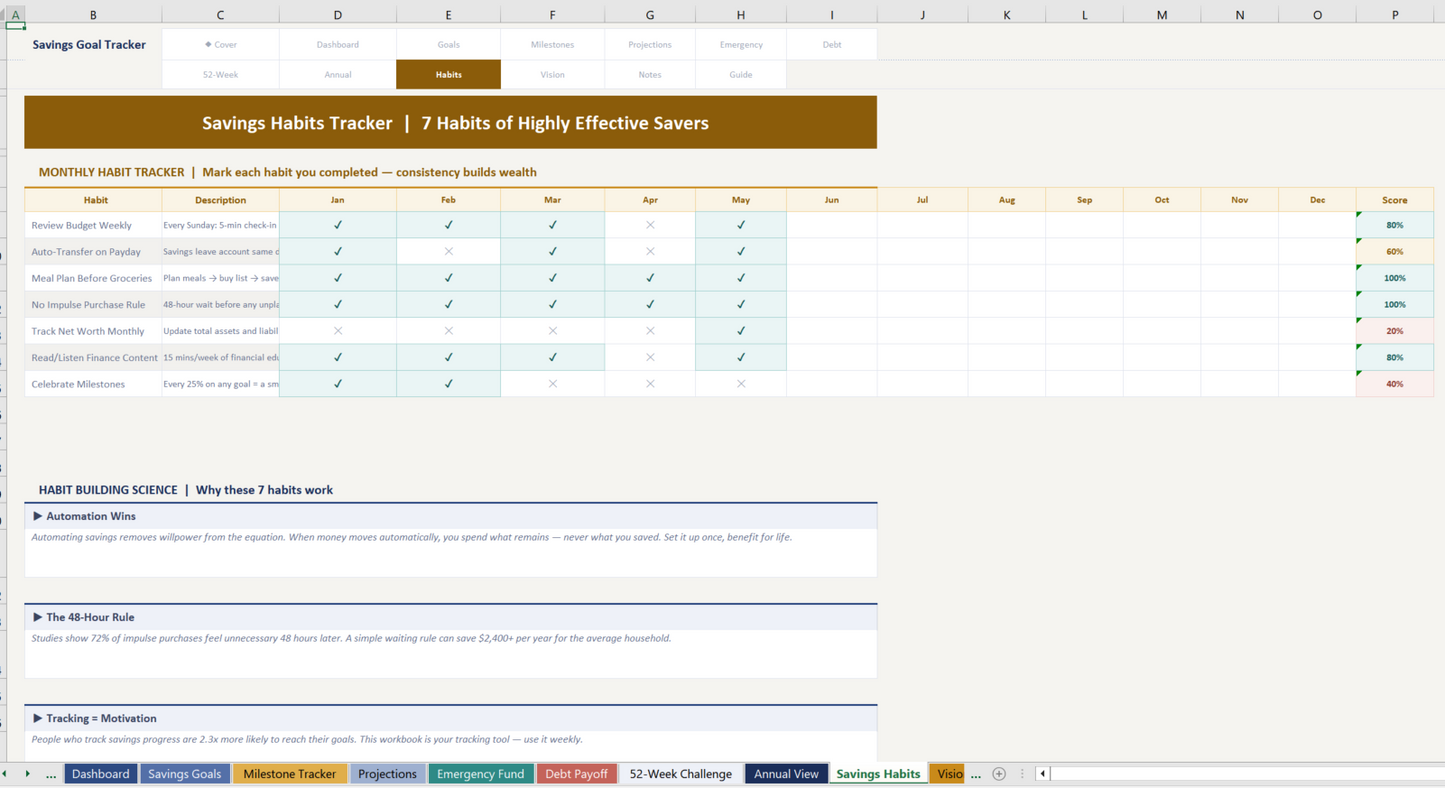Toggle Apr checkmark for Meal Plan Before Groceries
The width and height of the screenshot is (1445, 788).
(650, 278)
